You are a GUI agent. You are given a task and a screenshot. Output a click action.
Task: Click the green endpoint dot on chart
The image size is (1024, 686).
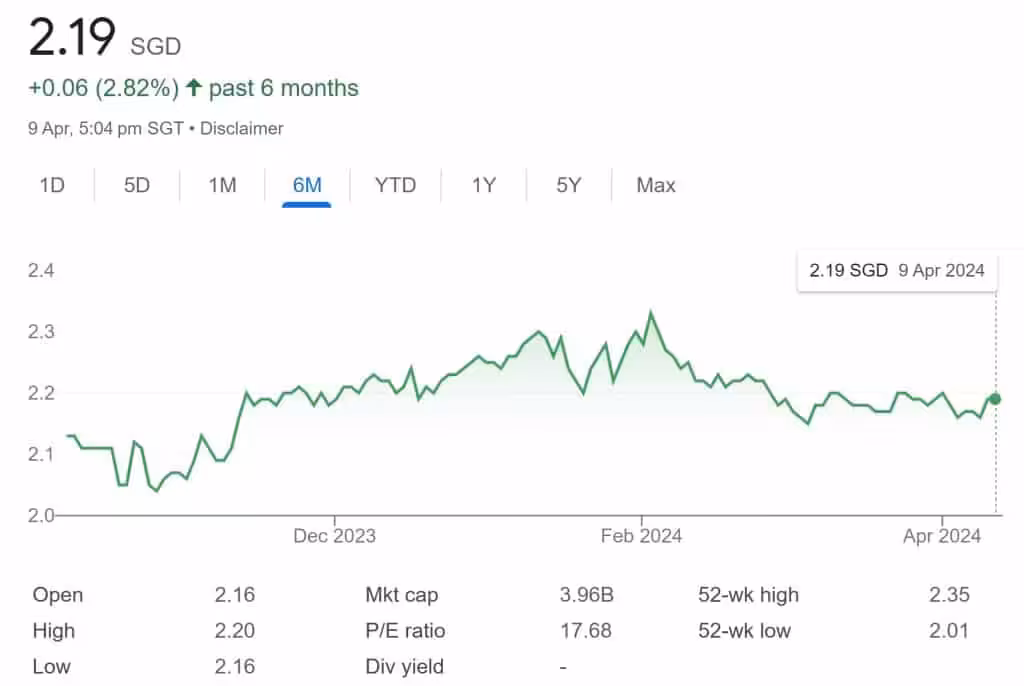click(x=995, y=399)
